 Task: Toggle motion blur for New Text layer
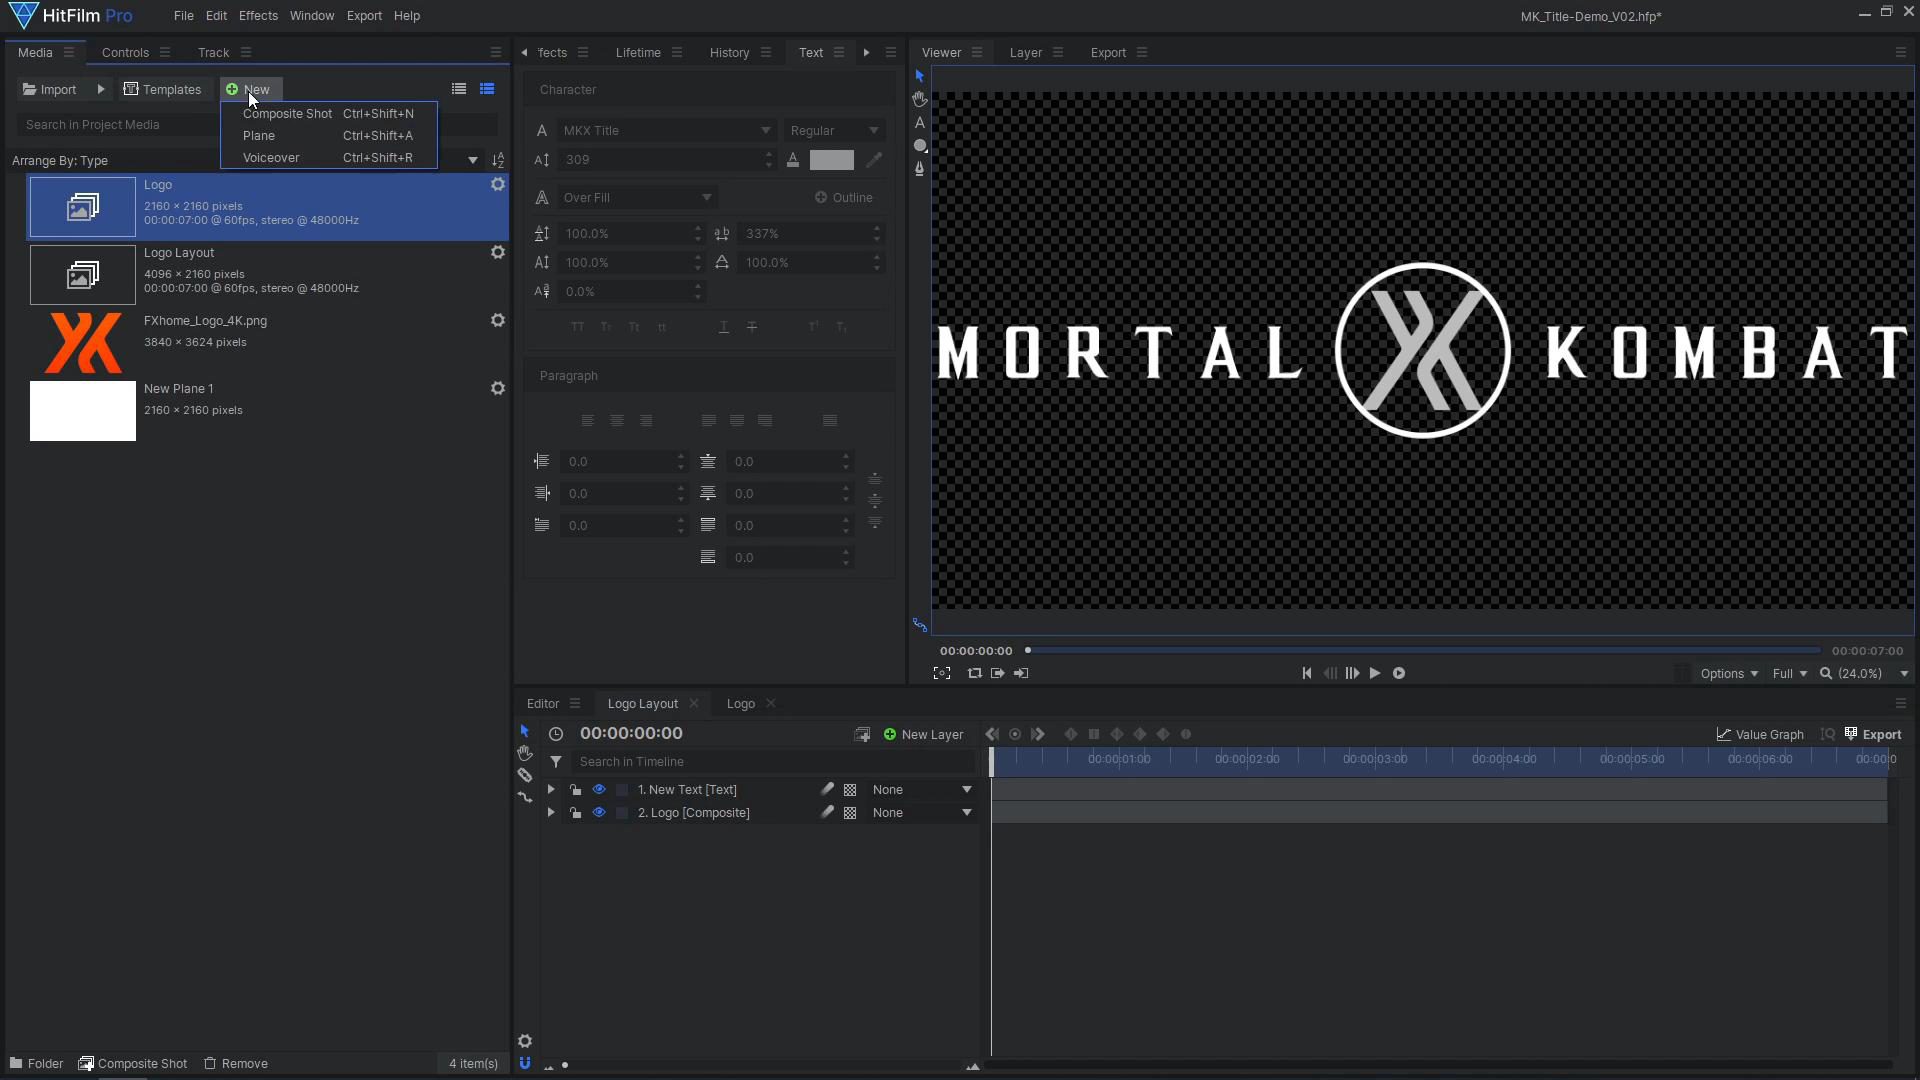pos(827,790)
